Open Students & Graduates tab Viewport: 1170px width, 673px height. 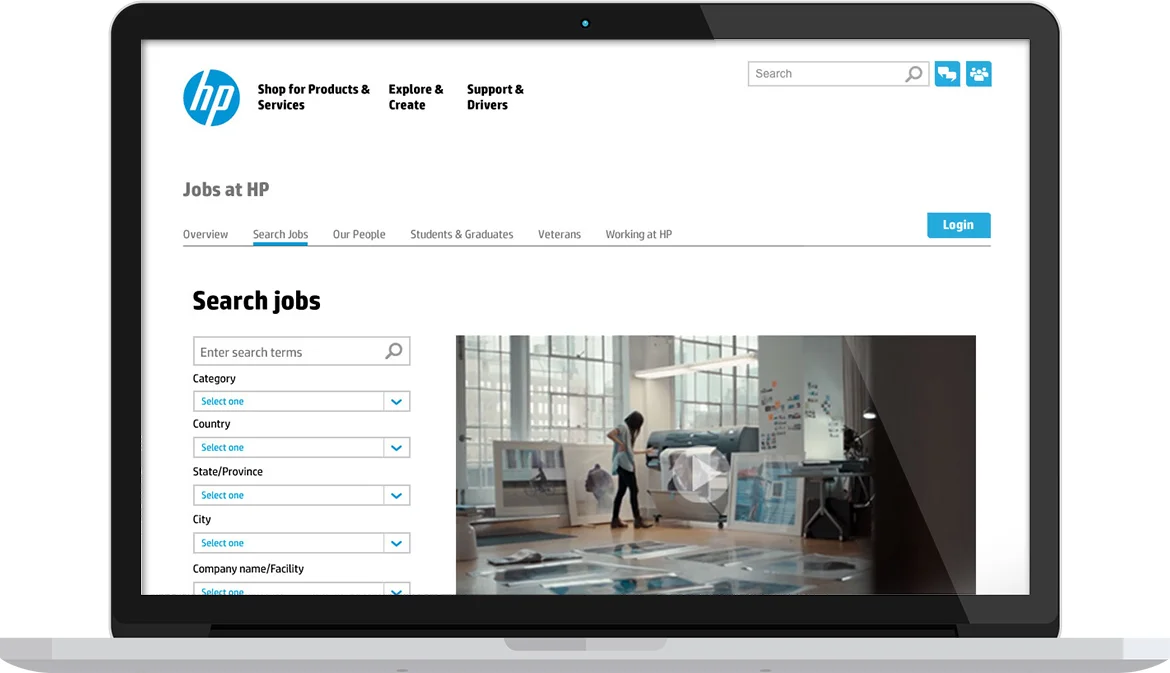point(462,234)
